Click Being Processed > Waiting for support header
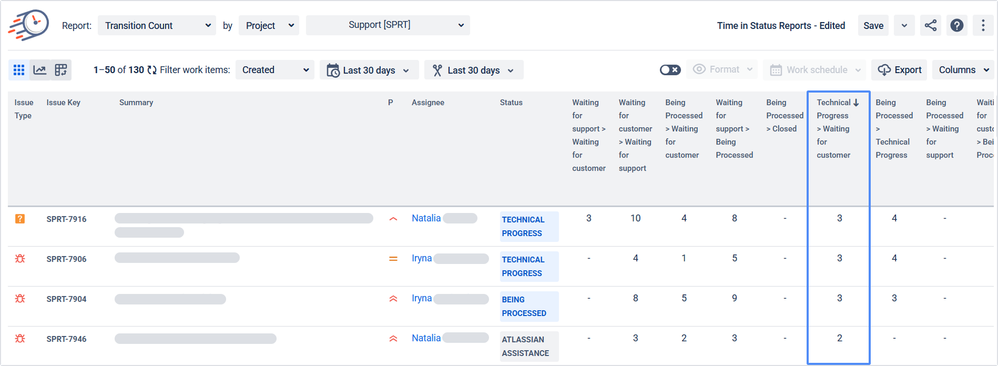The width and height of the screenshot is (998, 366). point(945,129)
